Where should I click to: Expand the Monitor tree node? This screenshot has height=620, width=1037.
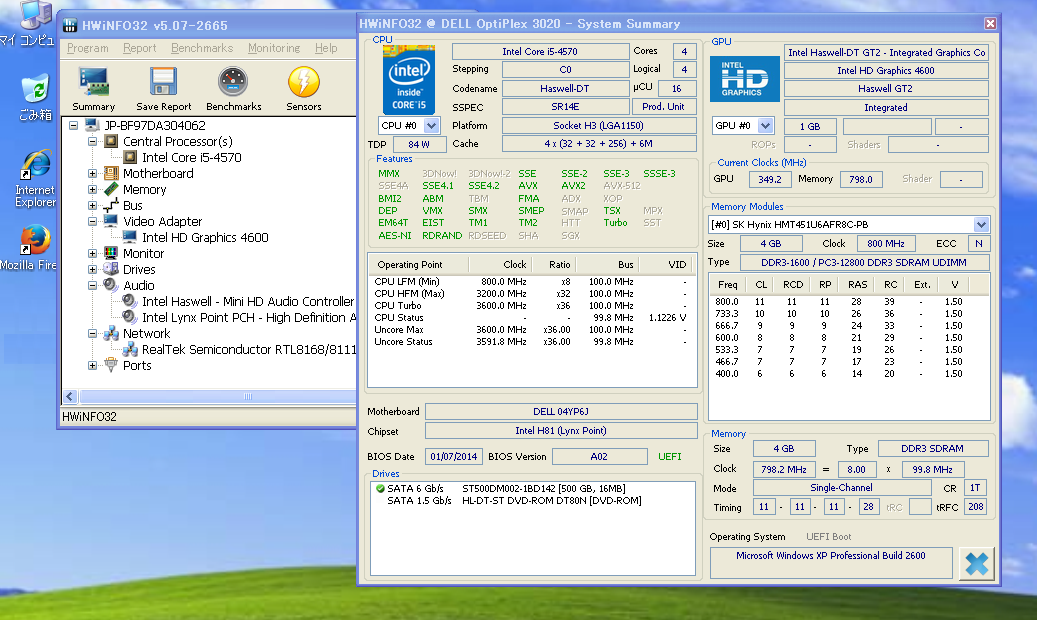click(x=93, y=253)
